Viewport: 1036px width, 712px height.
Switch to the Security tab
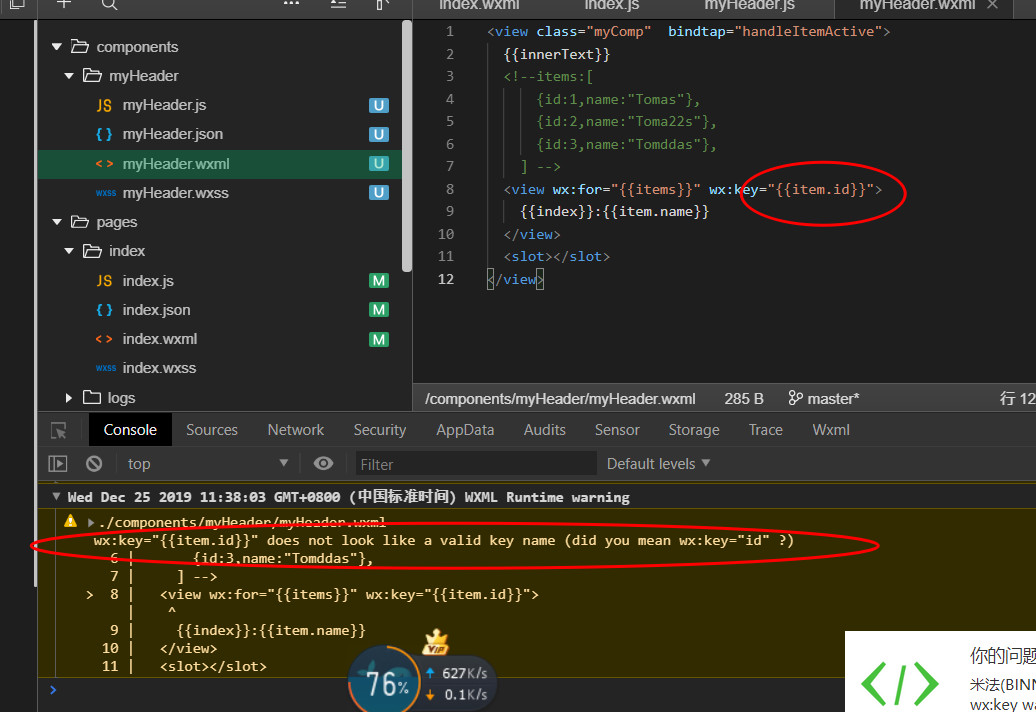380,430
